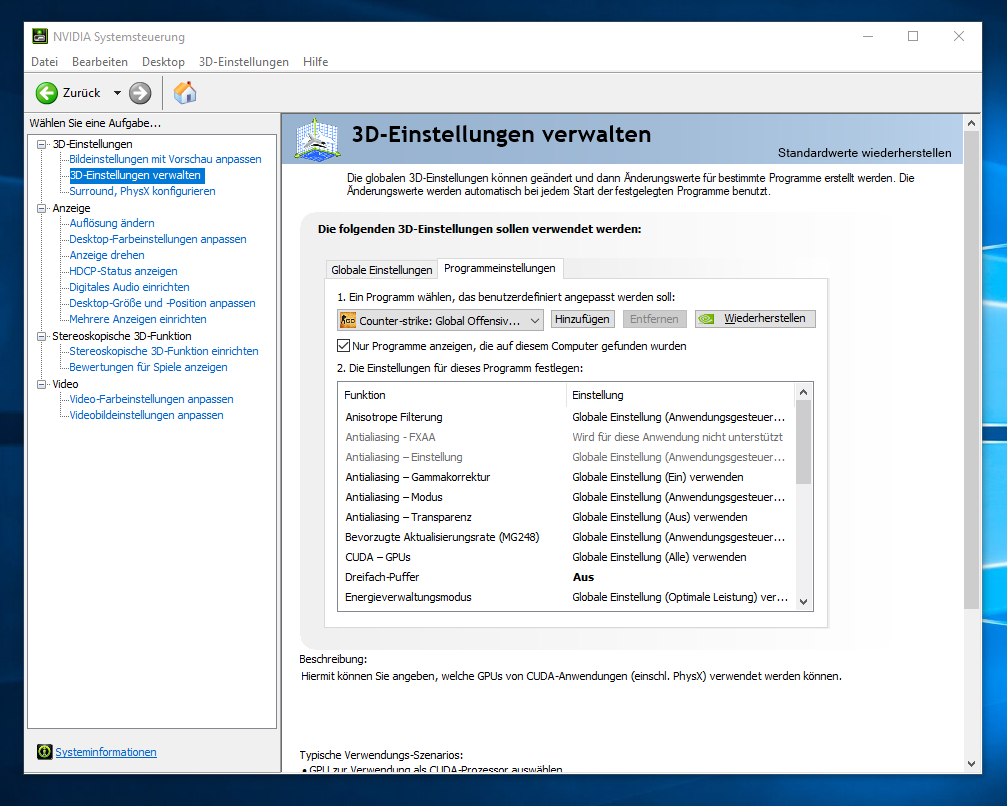The height and width of the screenshot is (806, 1007).
Task: Click the Funktion column header
Action: coord(452,395)
